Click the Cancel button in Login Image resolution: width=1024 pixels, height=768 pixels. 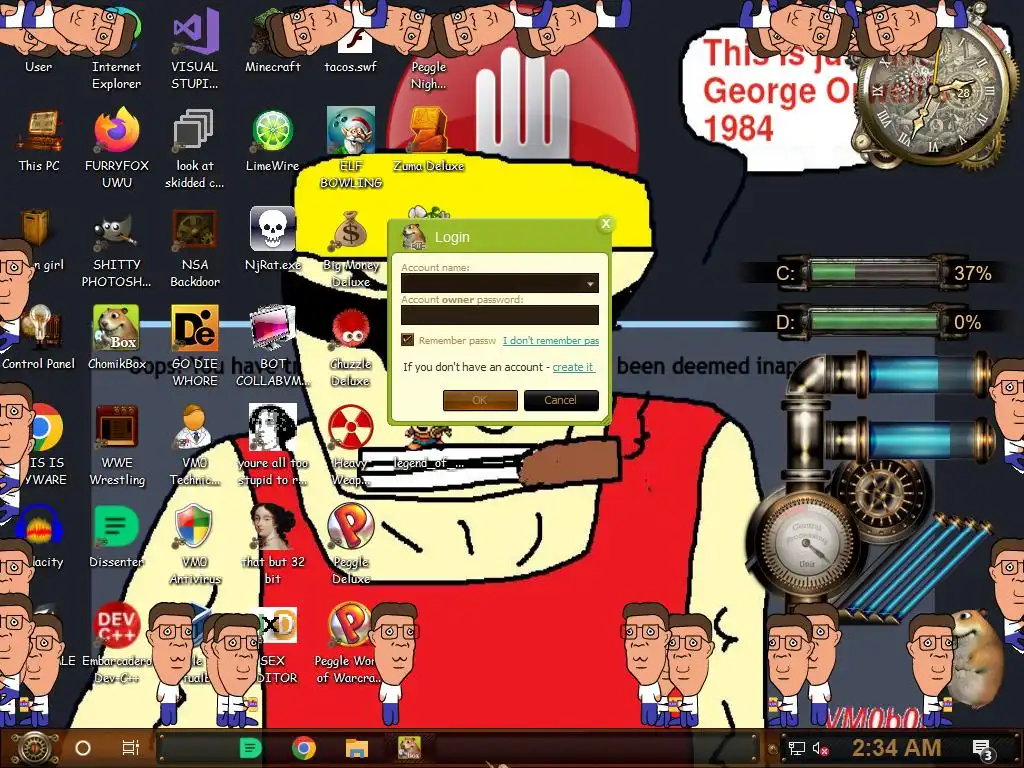click(x=561, y=400)
